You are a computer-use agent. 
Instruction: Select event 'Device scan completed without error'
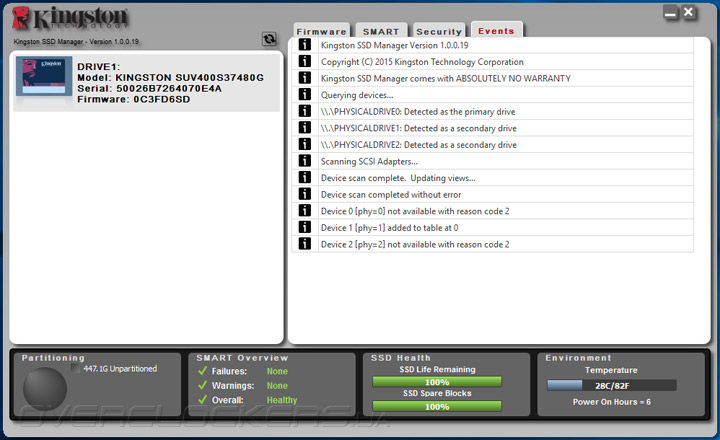[x=391, y=195]
